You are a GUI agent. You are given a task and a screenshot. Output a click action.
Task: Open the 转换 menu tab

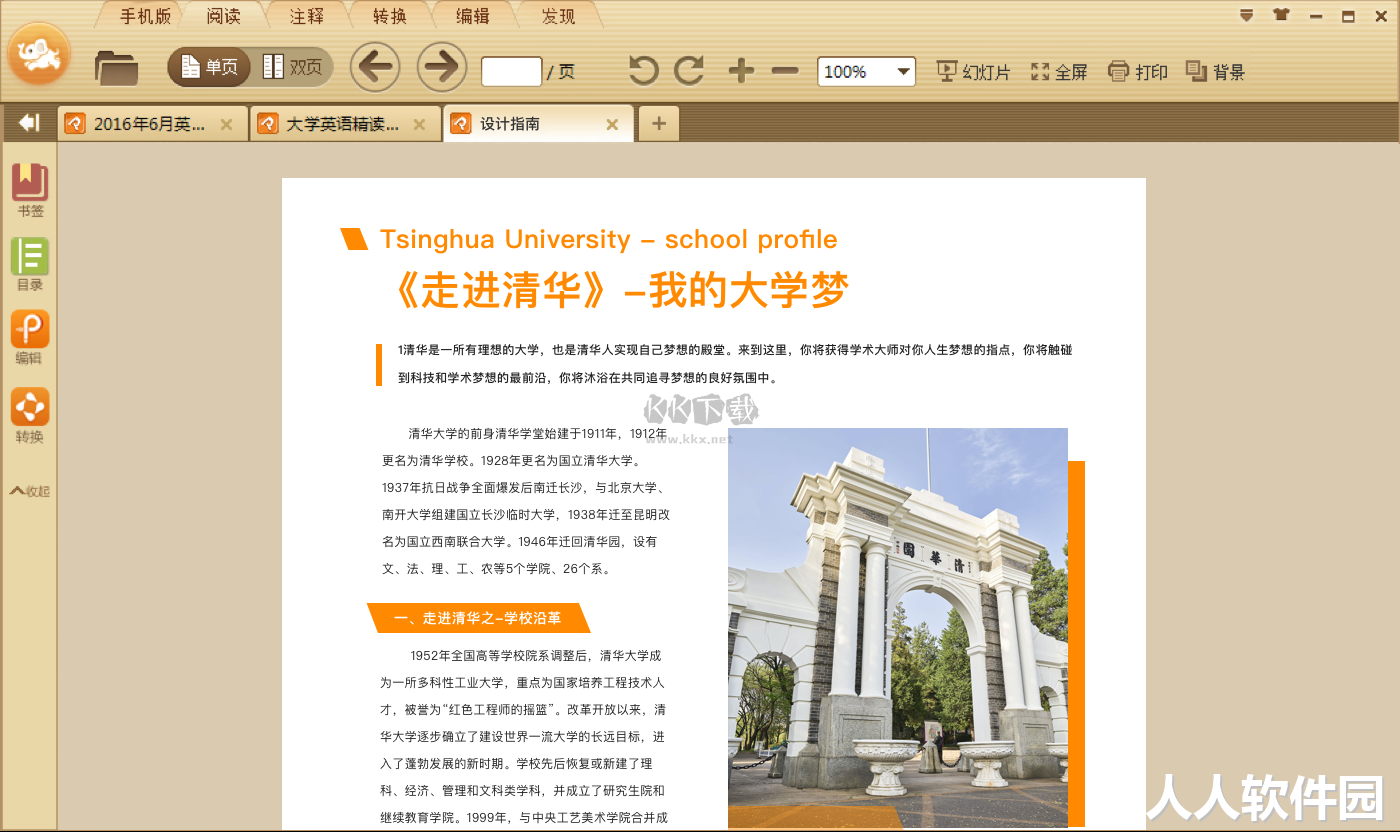point(390,16)
